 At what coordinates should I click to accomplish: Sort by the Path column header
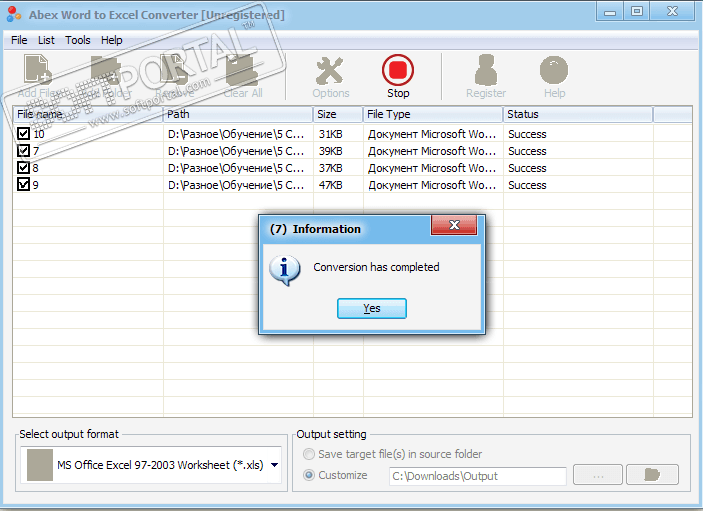click(x=238, y=114)
